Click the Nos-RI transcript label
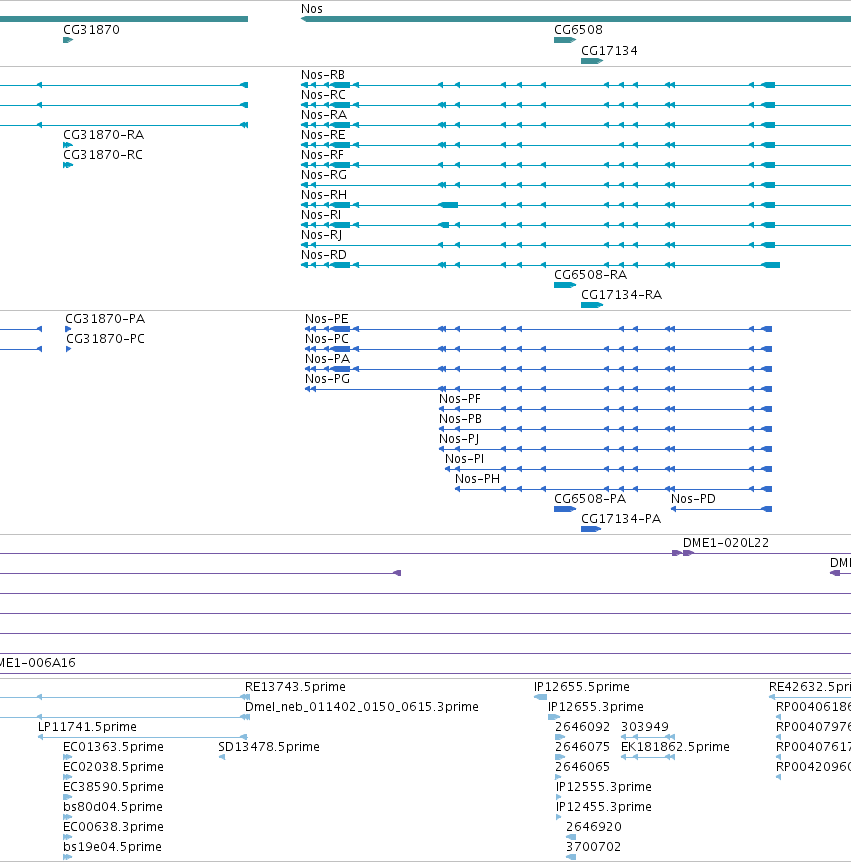This screenshot has height=862, width=851. tap(321, 214)
